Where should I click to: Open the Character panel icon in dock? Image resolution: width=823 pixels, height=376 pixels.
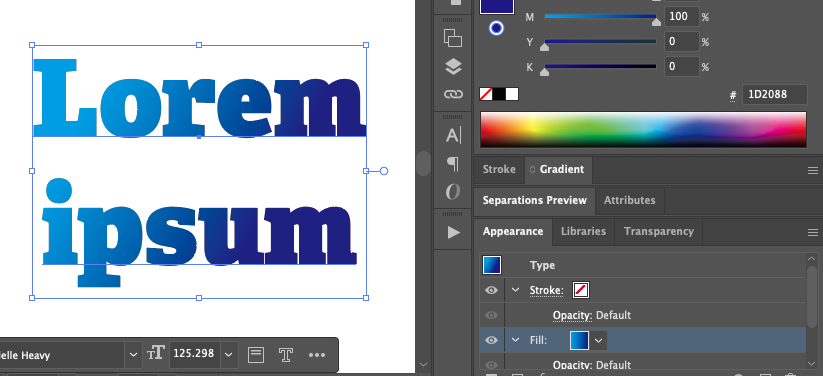pyautogui.click(x=452, y=135)
